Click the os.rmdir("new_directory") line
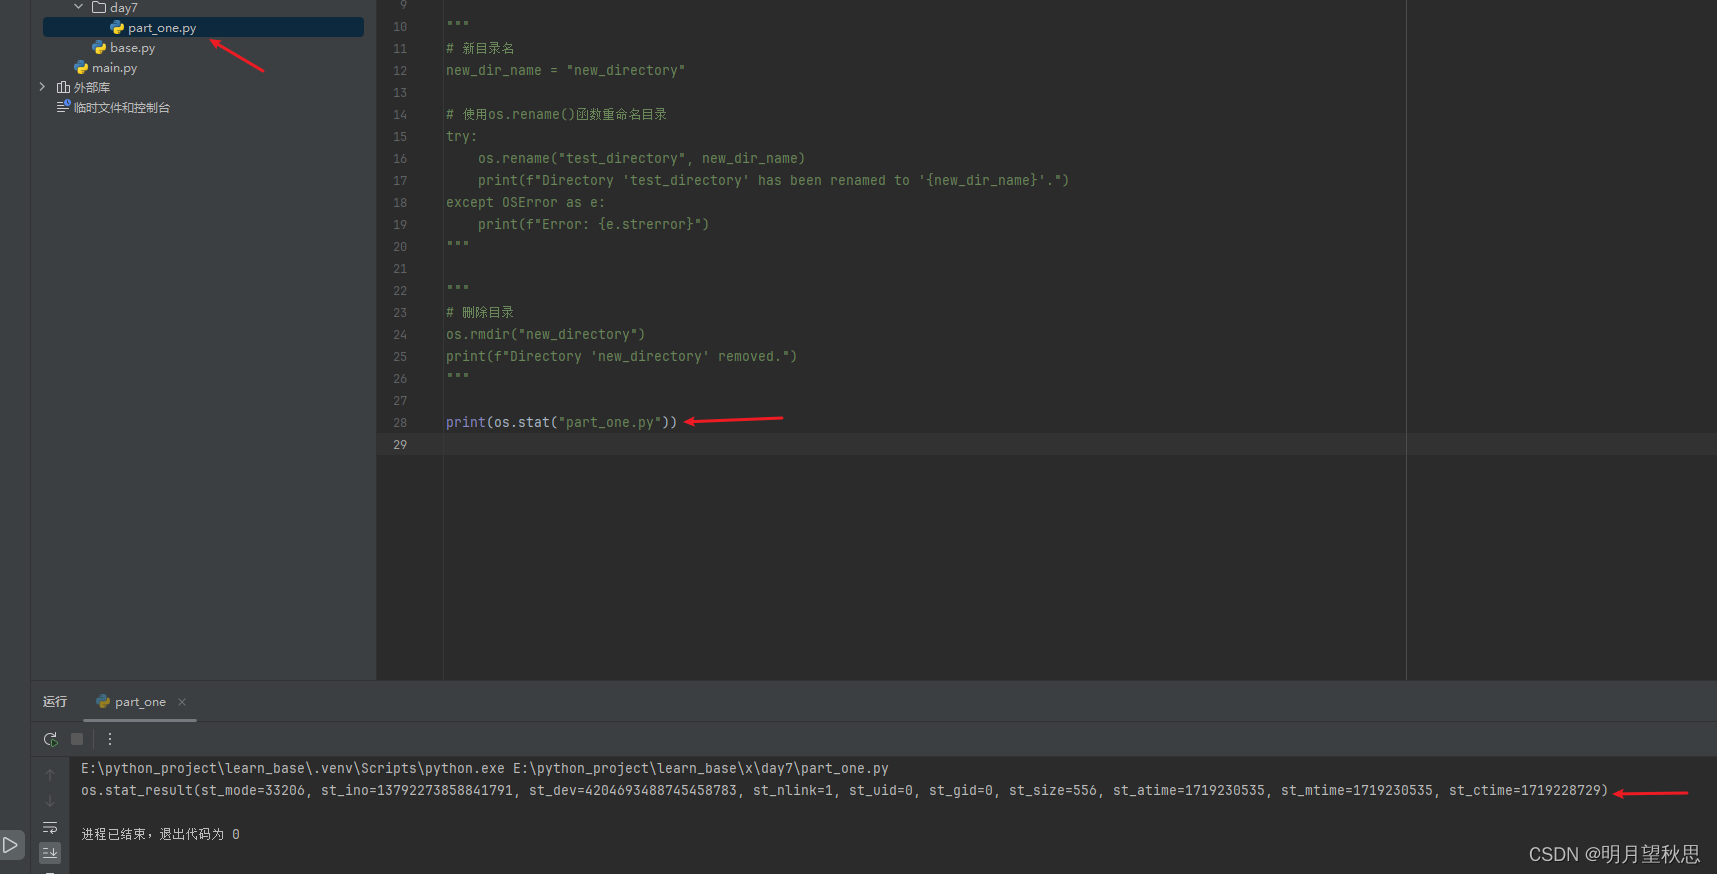 546,334
